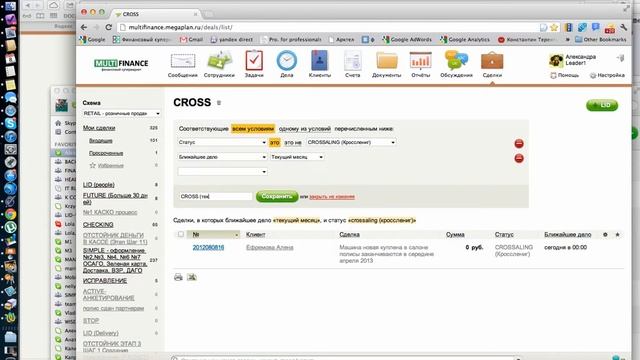Screen dimensions: 640x360
Task: Open the Отчёты (Reports) chart section
Action: point(420,64)
